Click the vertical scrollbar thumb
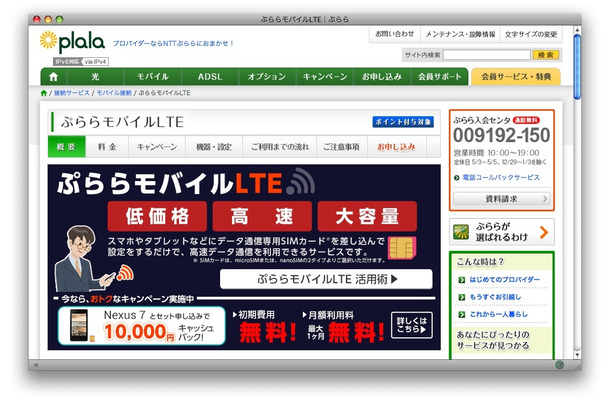The width and height of the screenshot is (610, 400). tap(577, 67)
